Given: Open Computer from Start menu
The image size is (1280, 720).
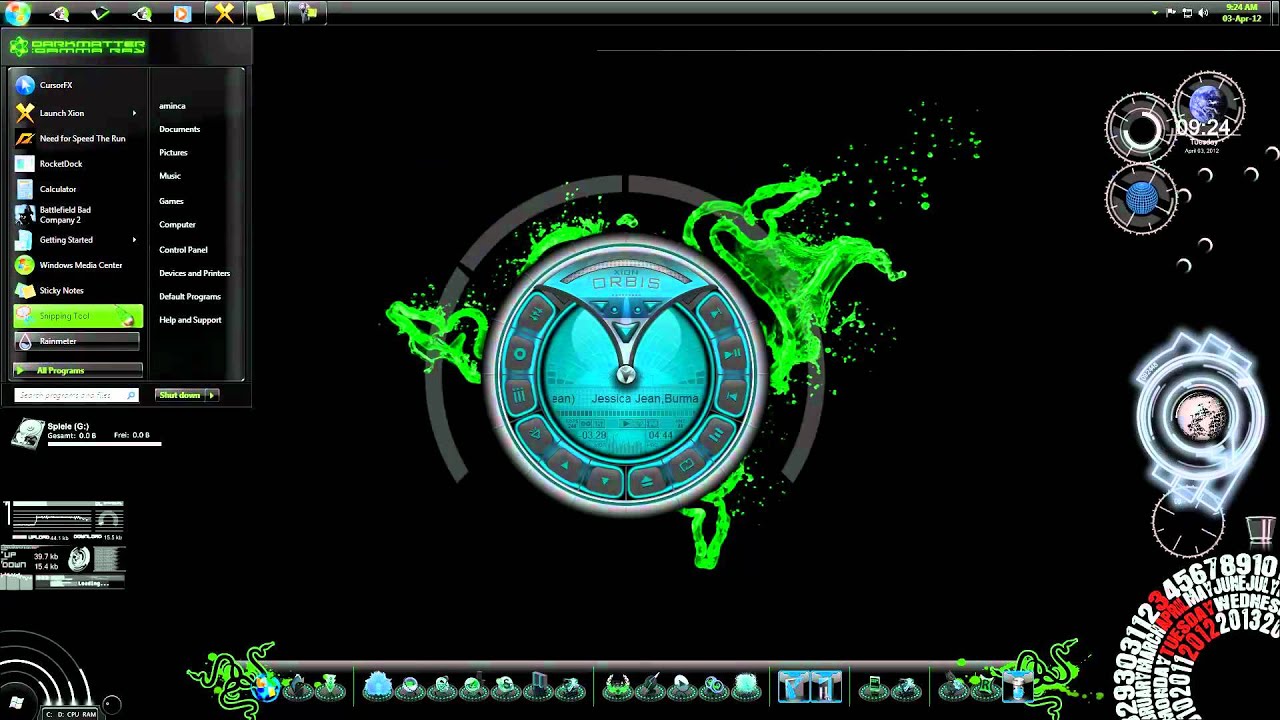Looking at the screenshot, I should pos(177,225).
